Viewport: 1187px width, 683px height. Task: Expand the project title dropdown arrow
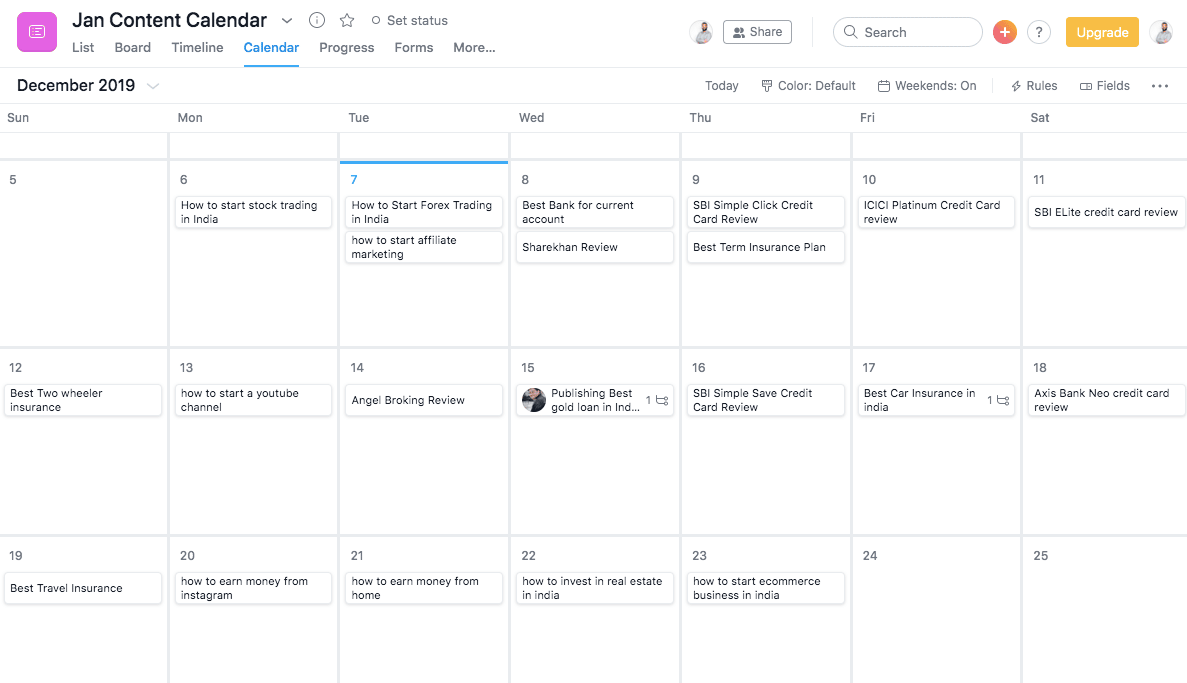tap(287, 20)
